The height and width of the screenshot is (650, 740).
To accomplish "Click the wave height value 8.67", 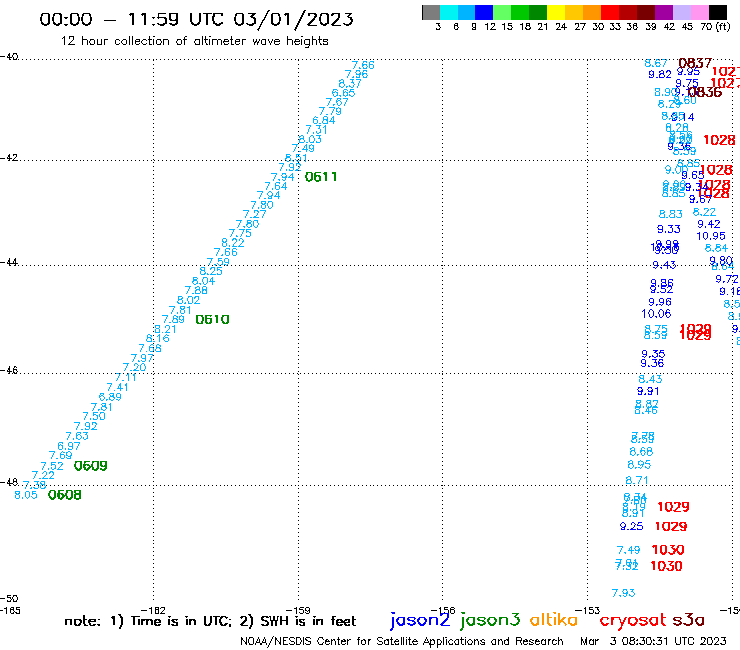I will (656, 63).
